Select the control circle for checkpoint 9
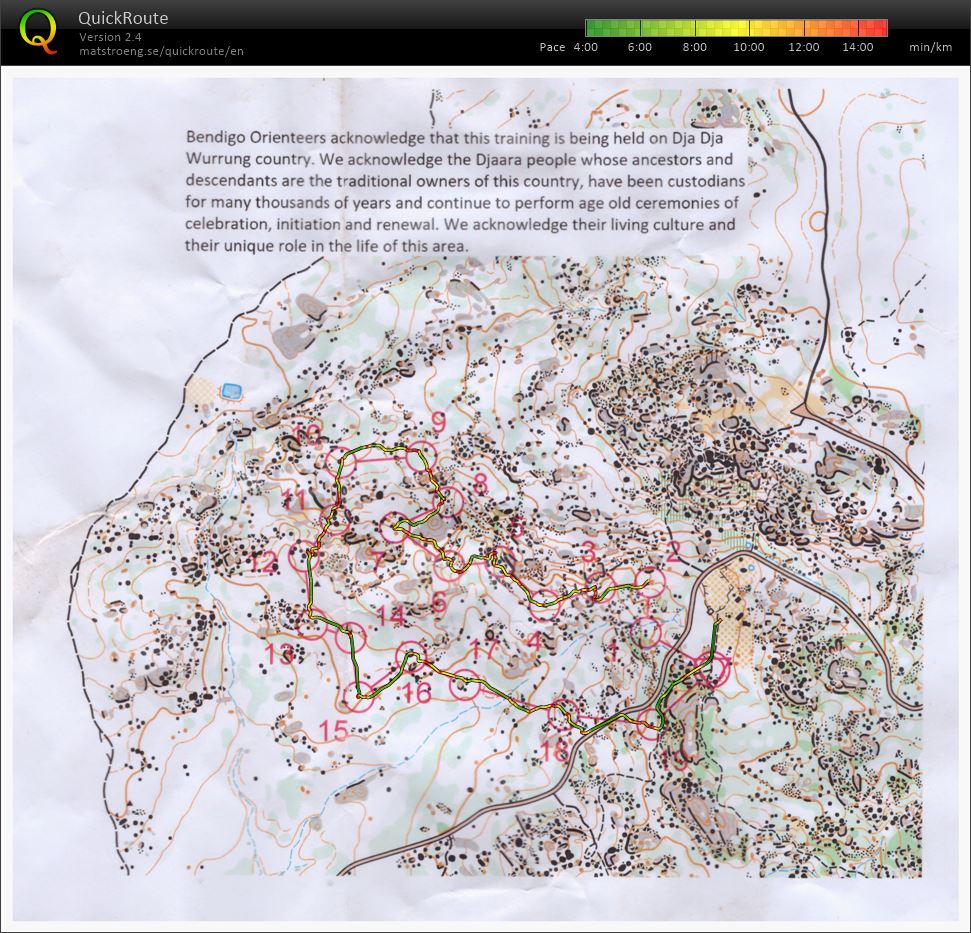 click(419, 455)
